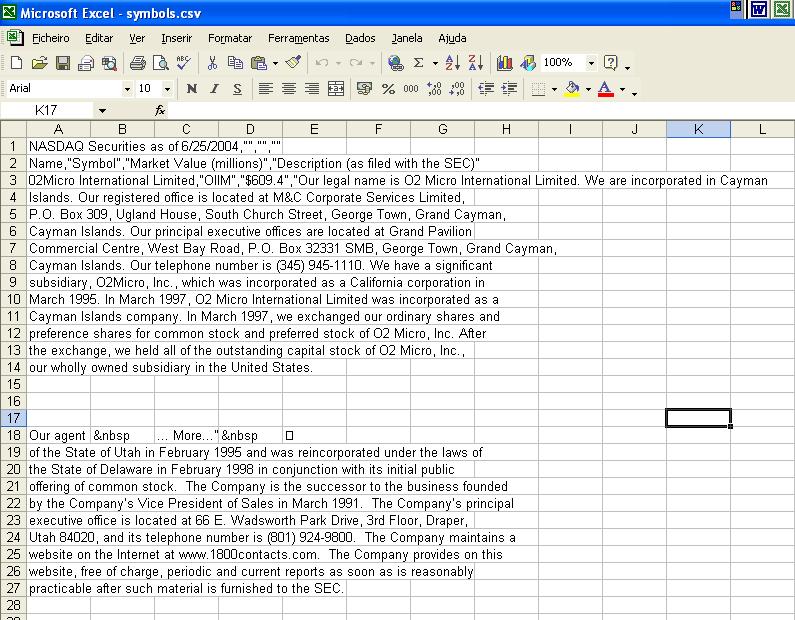The height and width of the screenshot is (620, 795).
Task: Open the 100% zoom dropdown
Action: (591, 63)
